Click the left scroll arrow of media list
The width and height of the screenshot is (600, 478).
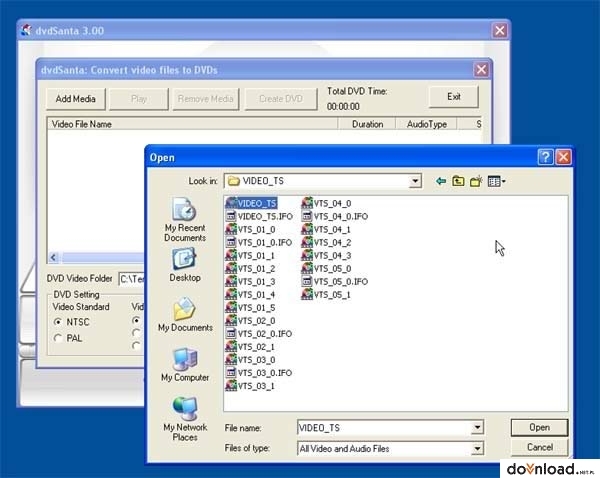click(x=53, y=258)
